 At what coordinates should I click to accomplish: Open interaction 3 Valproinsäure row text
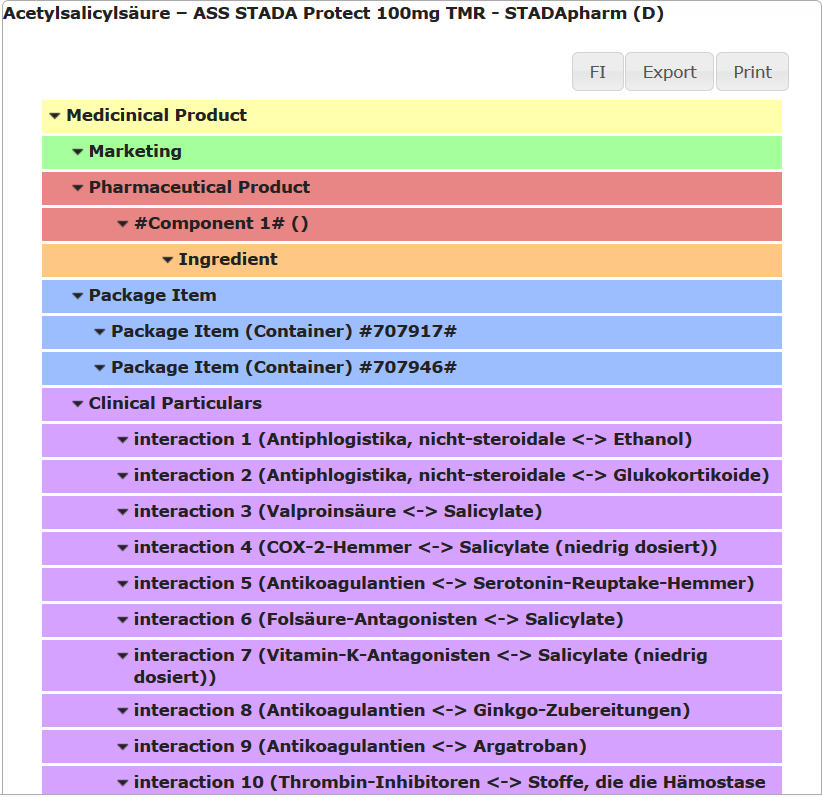point(338,511)
